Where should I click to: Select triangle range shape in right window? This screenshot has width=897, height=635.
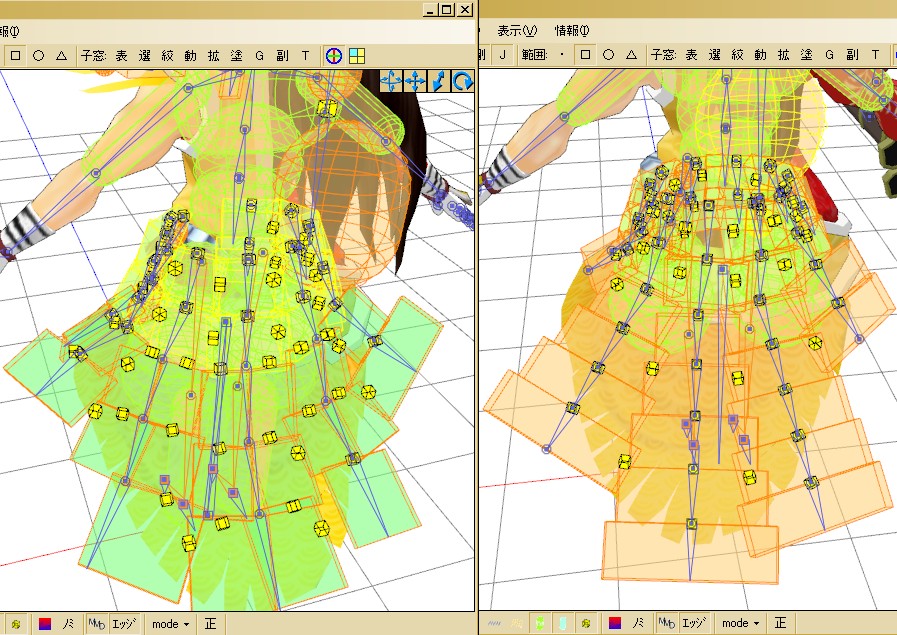pos(632,55)
